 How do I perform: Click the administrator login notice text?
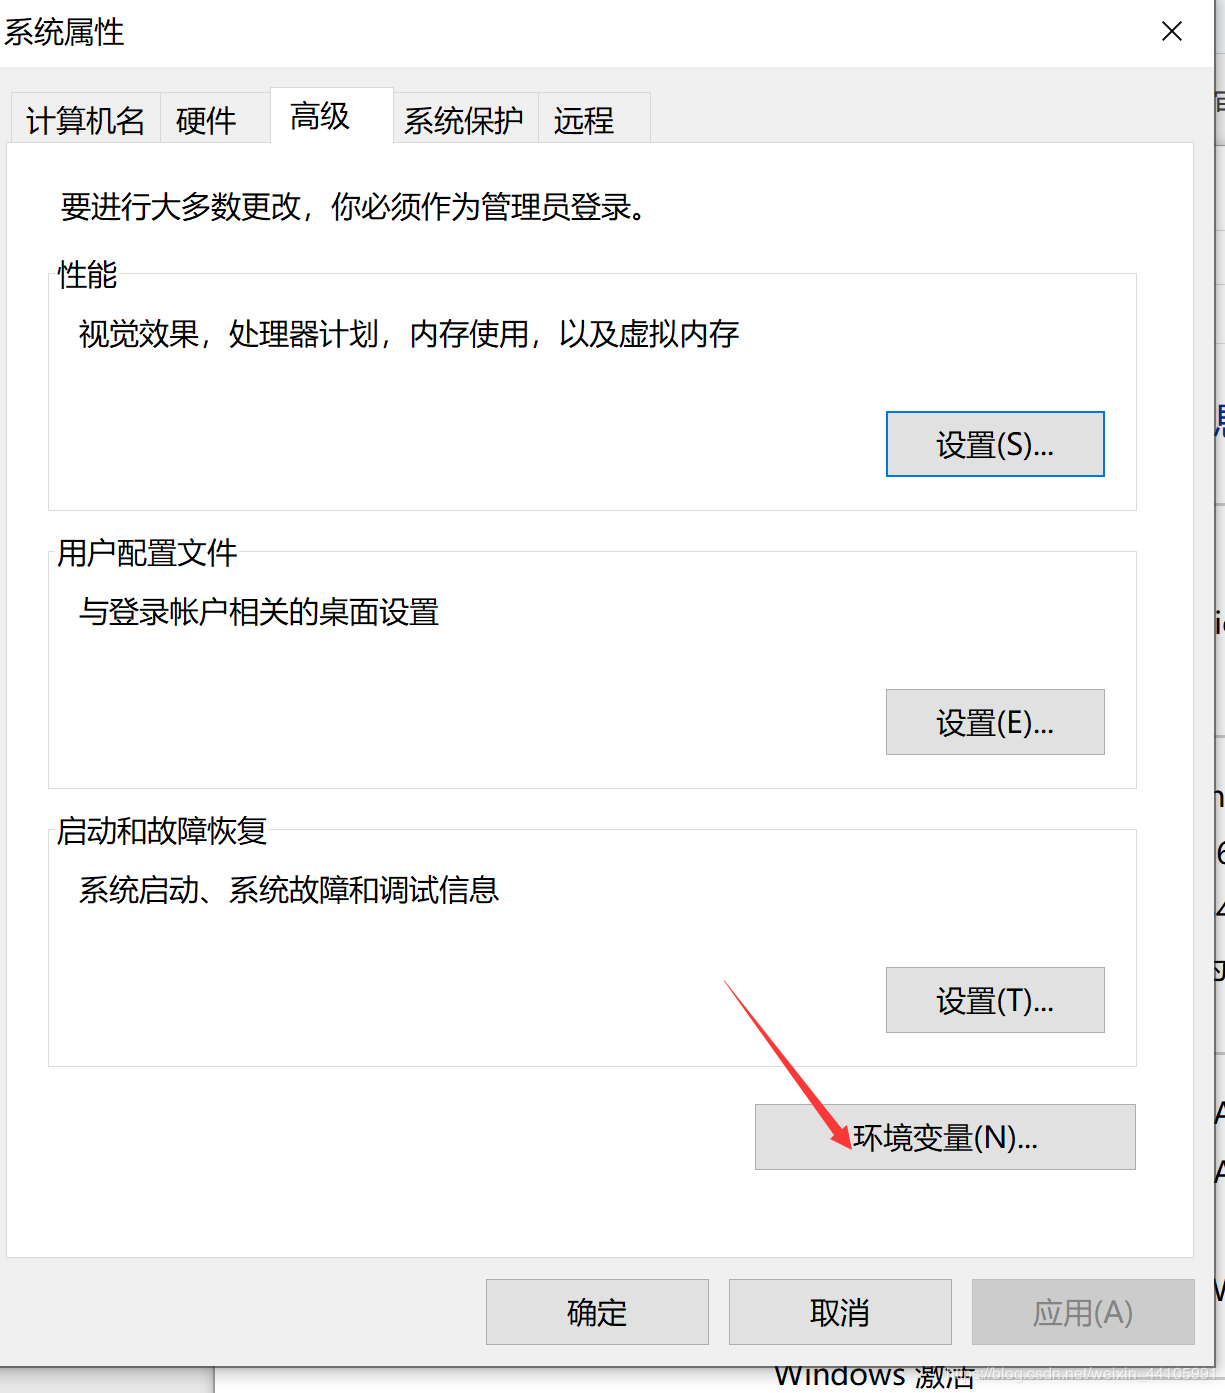tap(353, 207)
